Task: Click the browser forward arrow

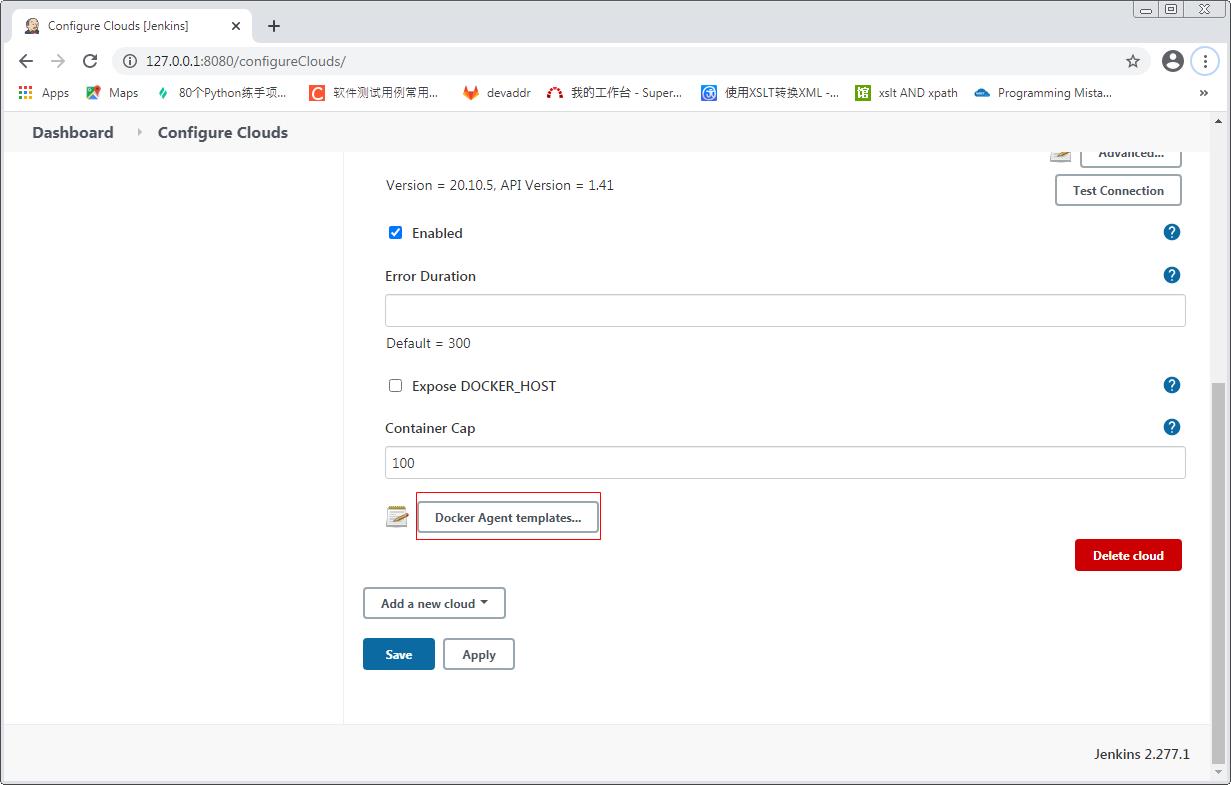Action: (x=58, y=61)
